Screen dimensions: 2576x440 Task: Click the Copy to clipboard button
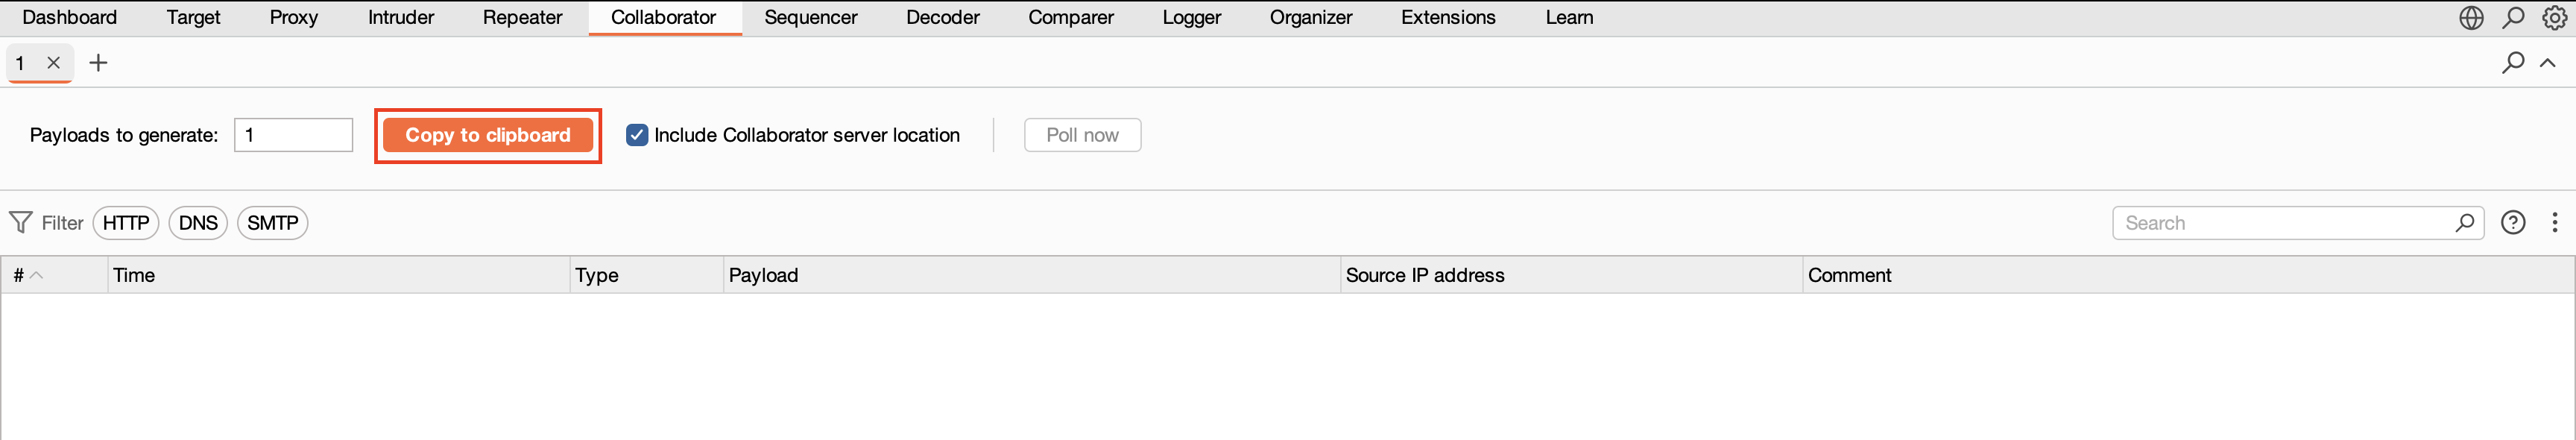click(x=487, y=135)
